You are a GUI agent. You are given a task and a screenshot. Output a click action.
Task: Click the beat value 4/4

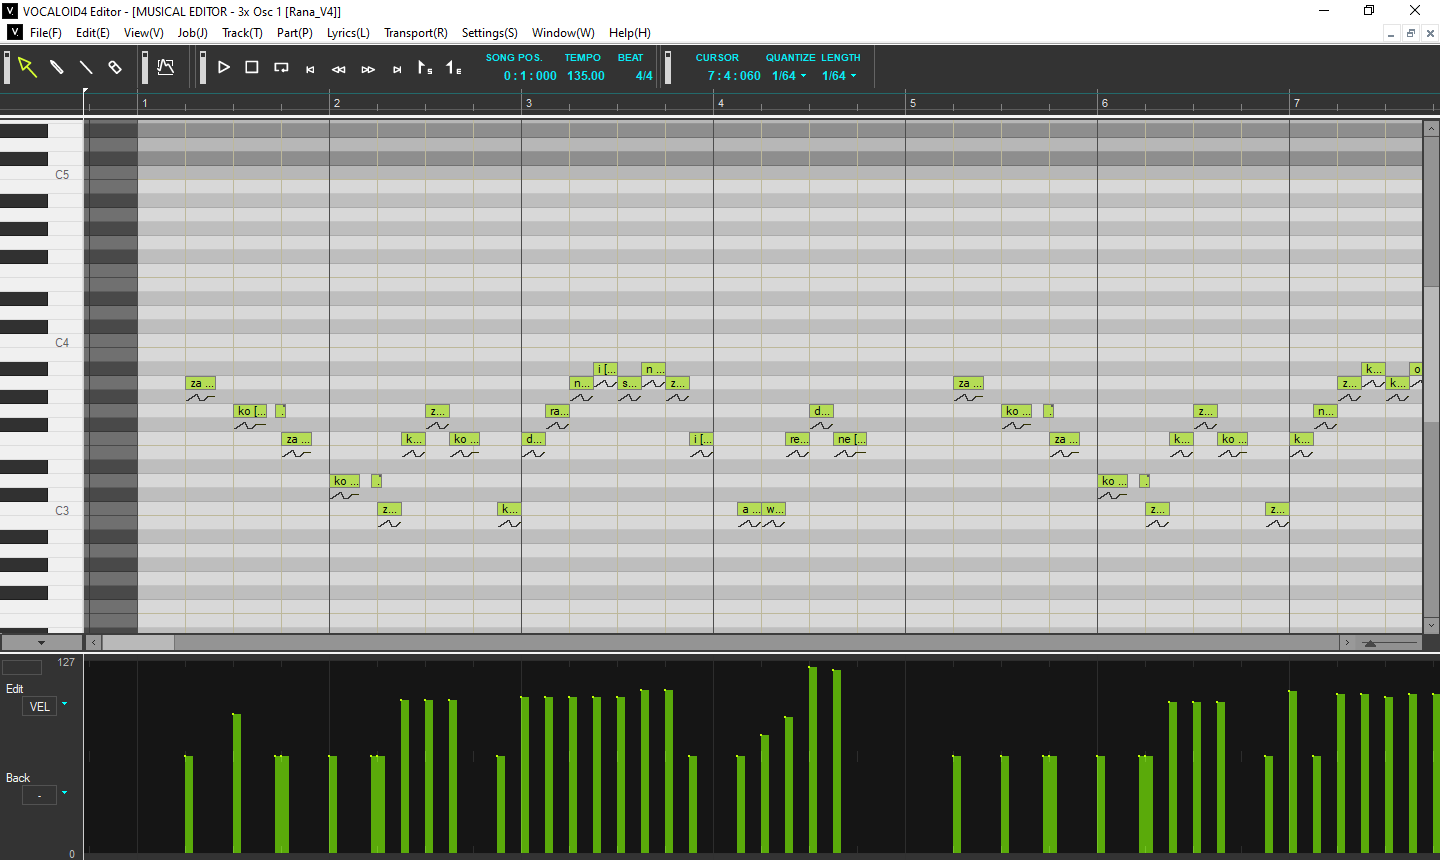644,76
